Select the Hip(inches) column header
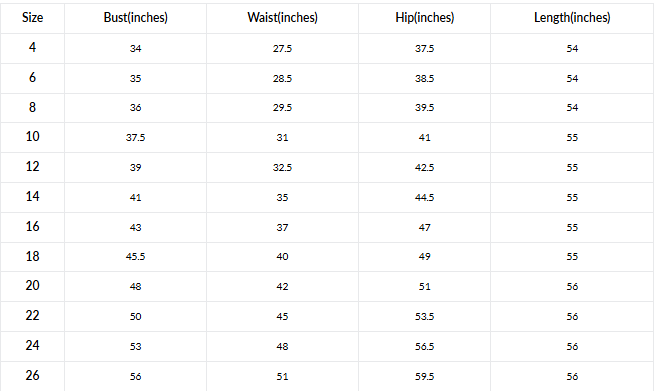This screenshot has width=655, height=391. tap(425, 18)
